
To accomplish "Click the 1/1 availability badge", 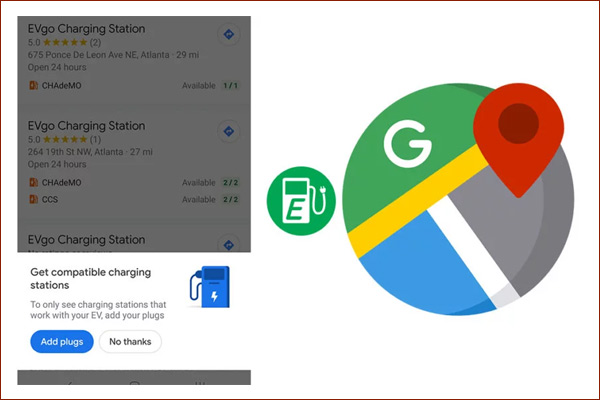I will coord(230,85).
